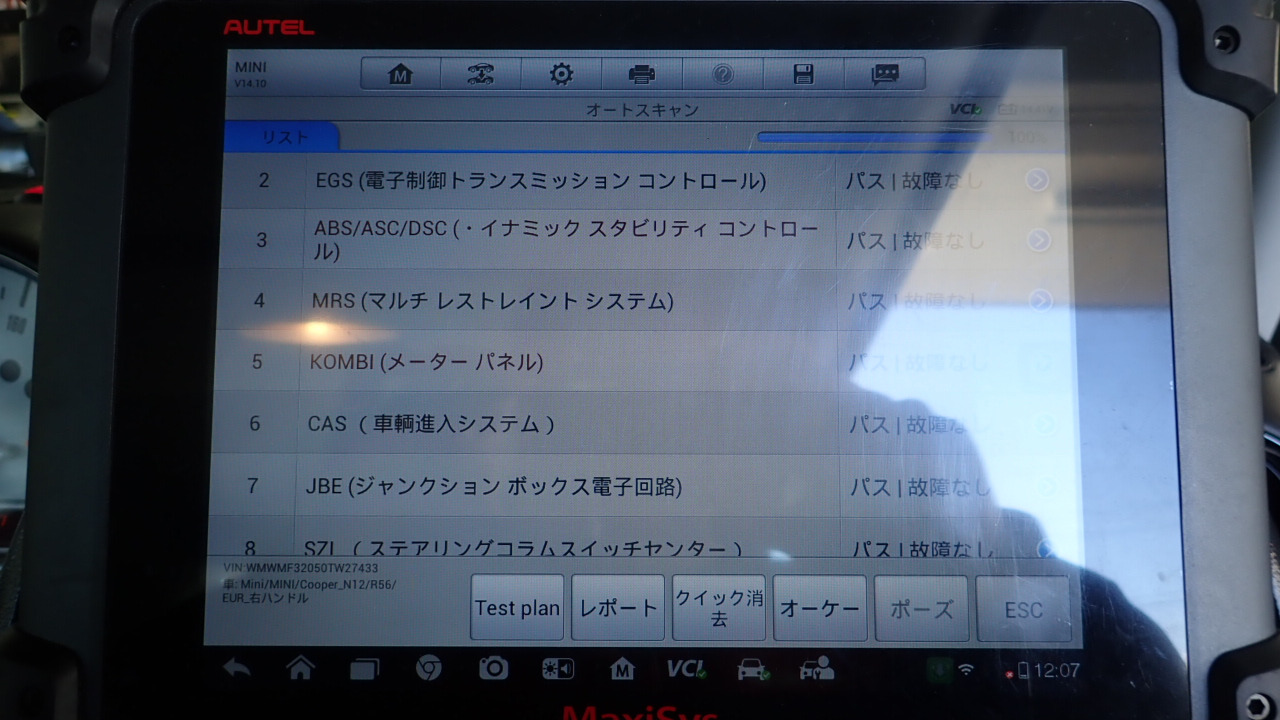Open the data logging message icon
1280x720 pixels.
(884, 74)
